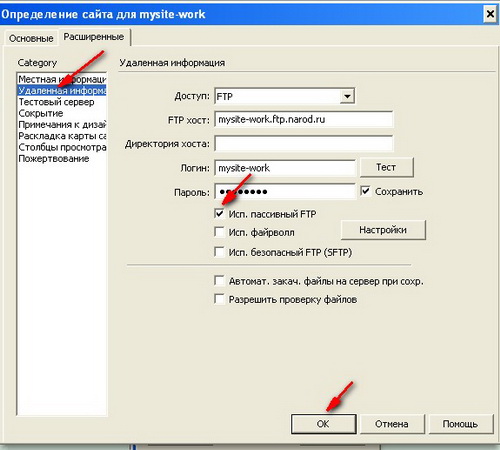Viewport: 500px width, 450px height.
Task: Click the Пароль password field
Action: click(285, 192)
